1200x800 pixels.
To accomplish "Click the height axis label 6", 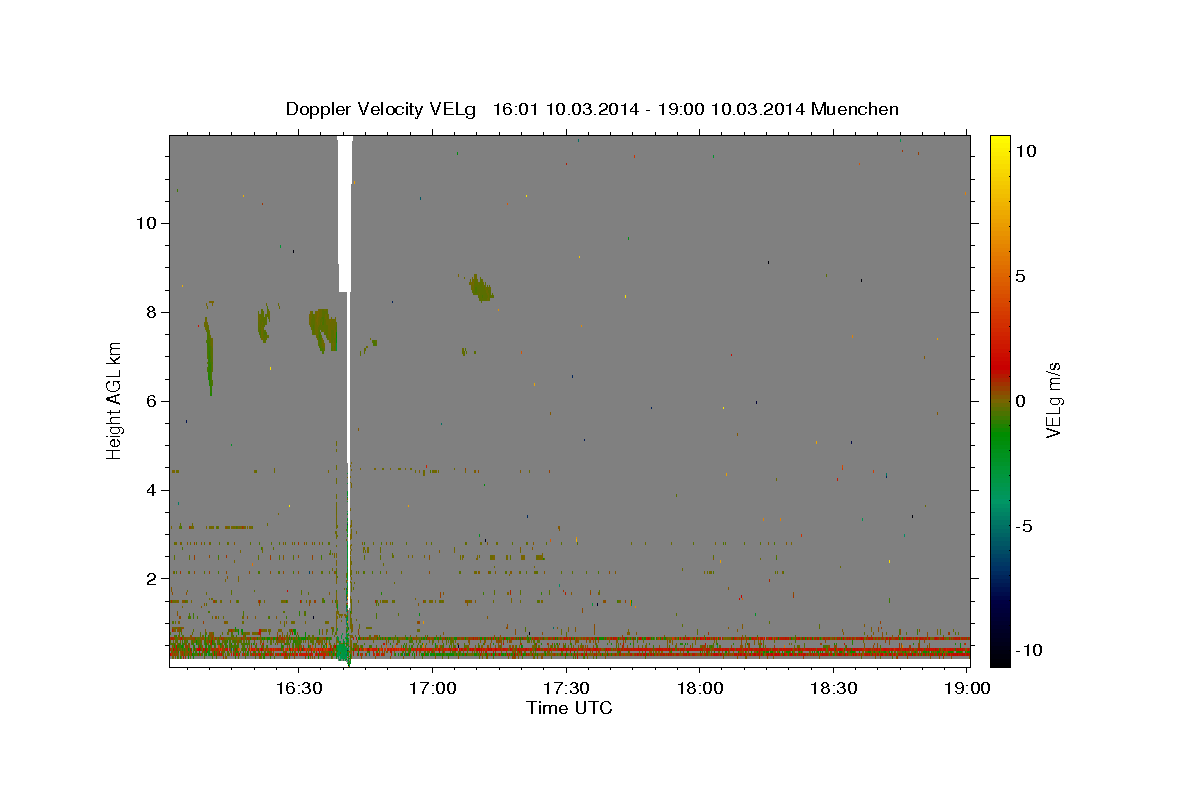I will pyautogui.click(x=153, y=401).
